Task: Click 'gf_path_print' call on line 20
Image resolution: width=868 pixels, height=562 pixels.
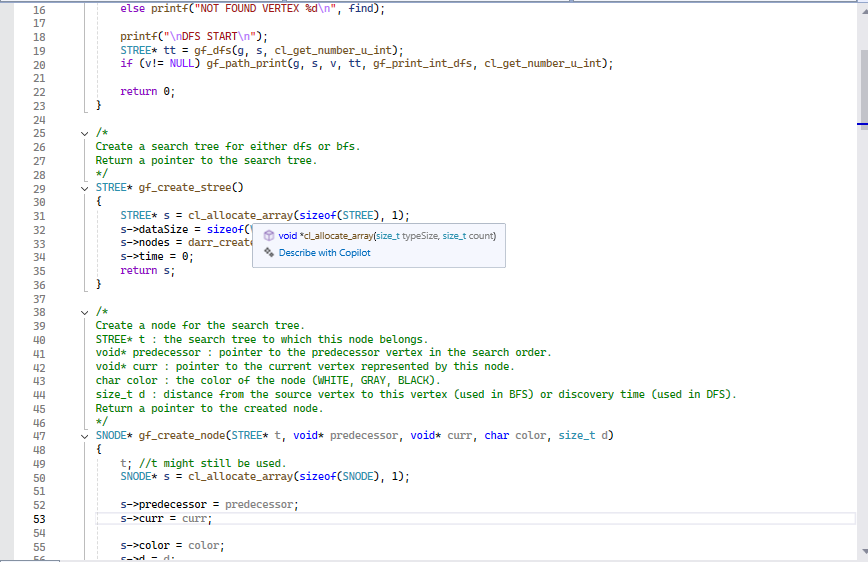Action: (246, 64)
